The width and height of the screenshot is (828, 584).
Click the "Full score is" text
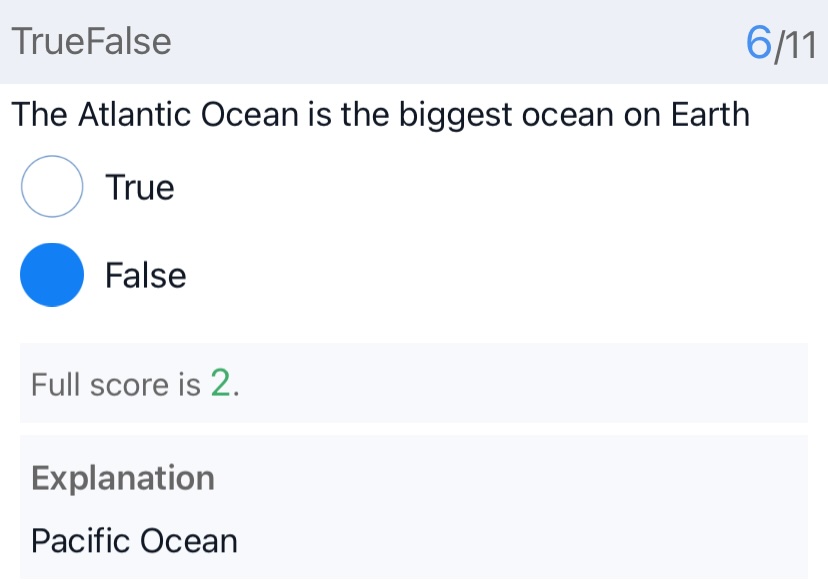[x=116, y=384]
